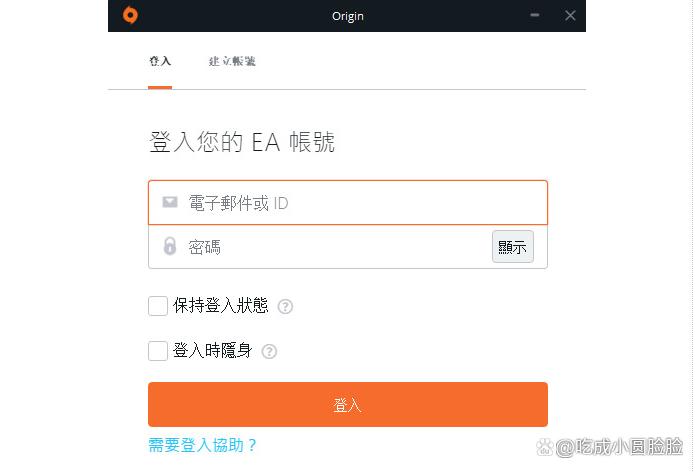The image size is (697, 472).
Task: Click the 登入您的 EA 帳號 heading
Action: [242, 142]
